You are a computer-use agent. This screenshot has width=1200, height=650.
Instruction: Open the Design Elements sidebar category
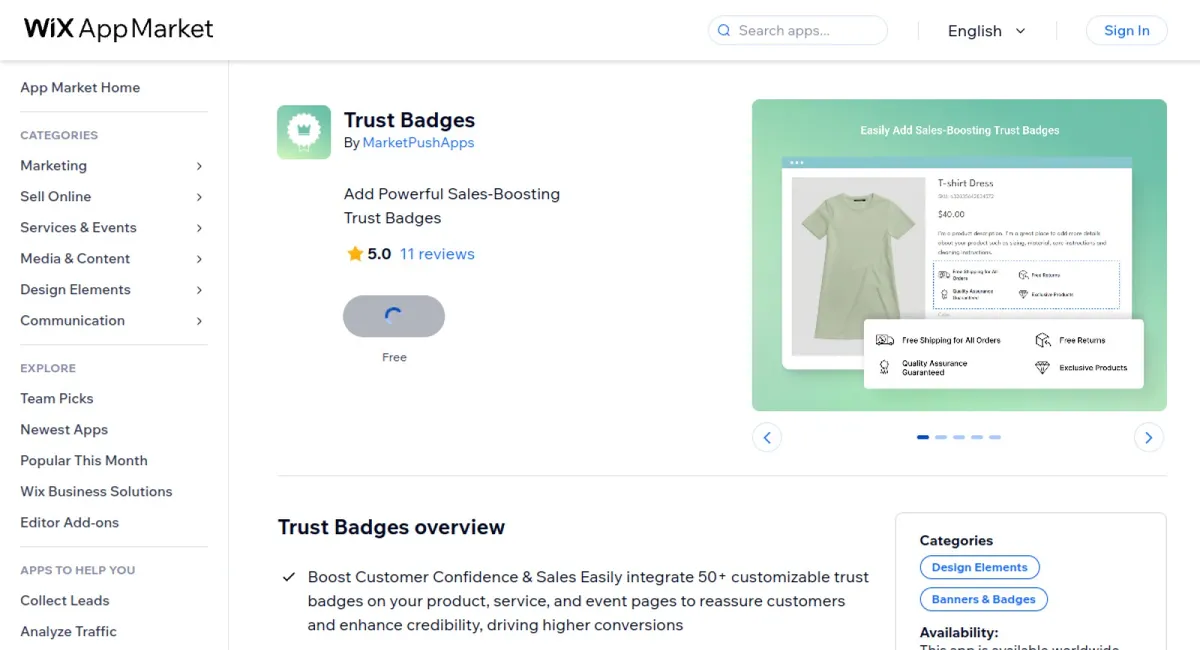pyautogui.click(x=75, y=289)
